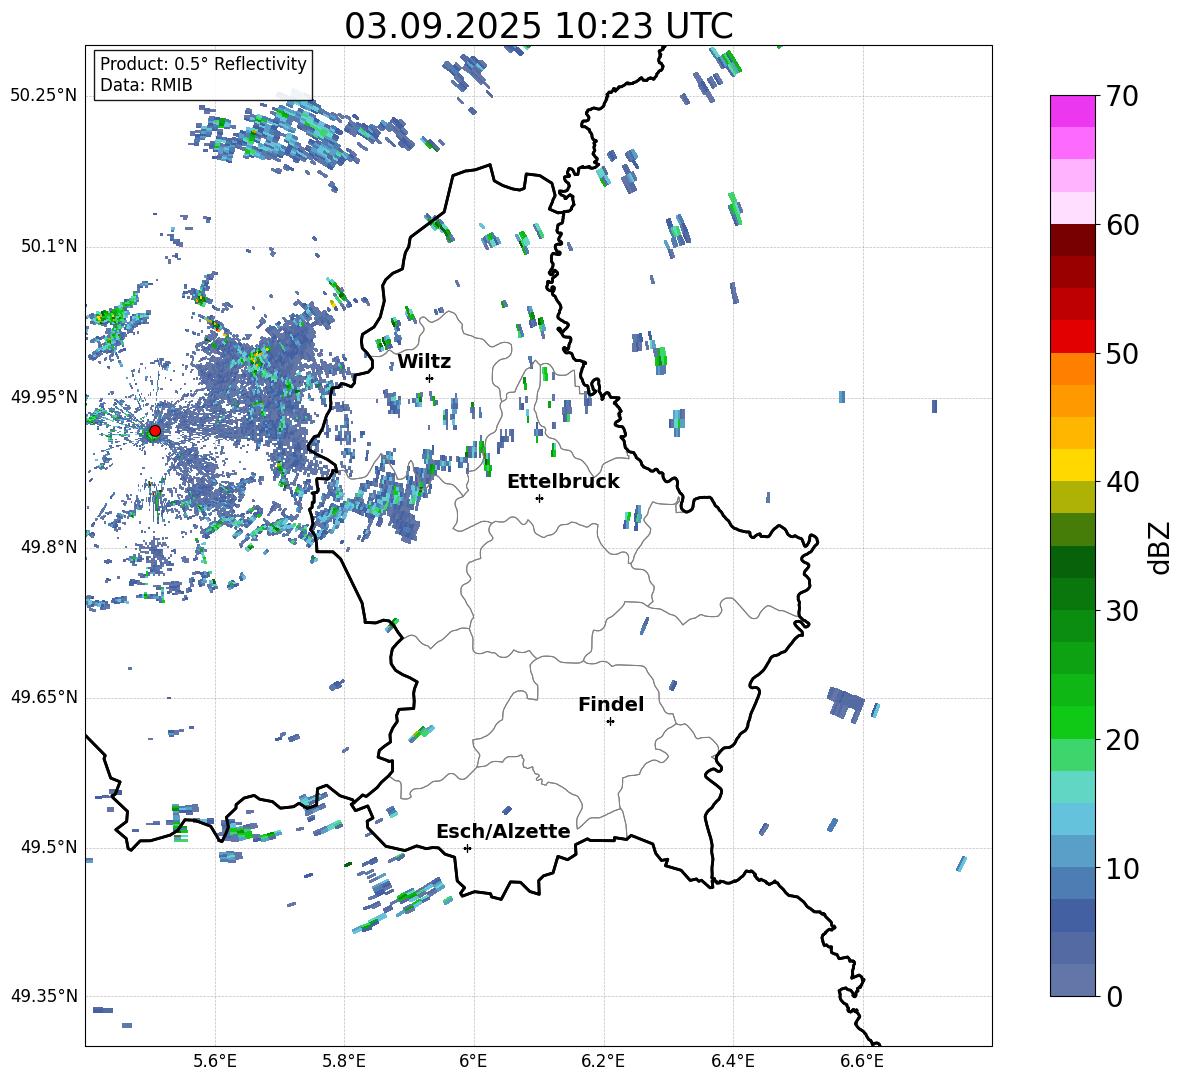Click the Wiltz city label
This screenshot has width=1184, height=1081.
coord(424,362)
